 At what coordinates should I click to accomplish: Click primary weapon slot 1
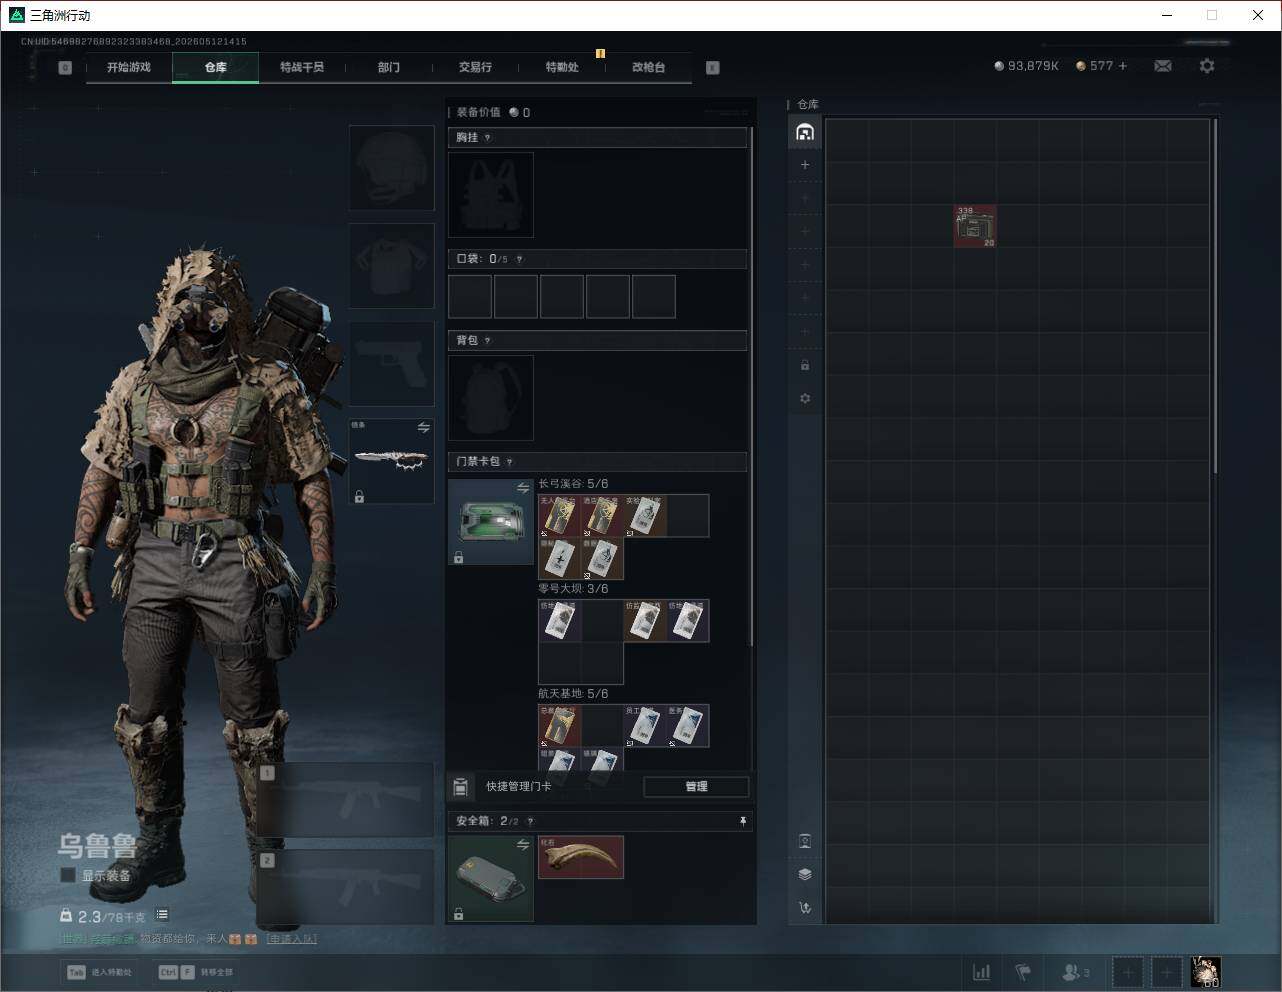click(x=346, y=799)
